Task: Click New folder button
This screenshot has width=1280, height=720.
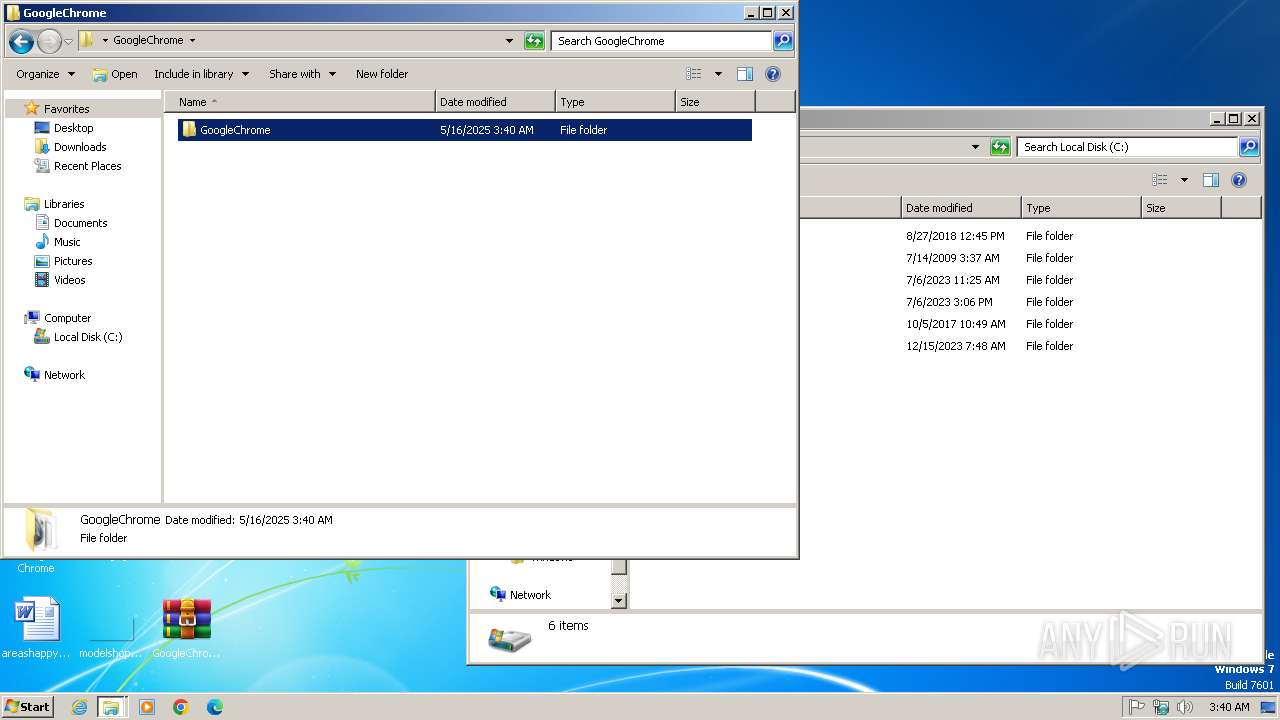Action: tap(382, 74)
